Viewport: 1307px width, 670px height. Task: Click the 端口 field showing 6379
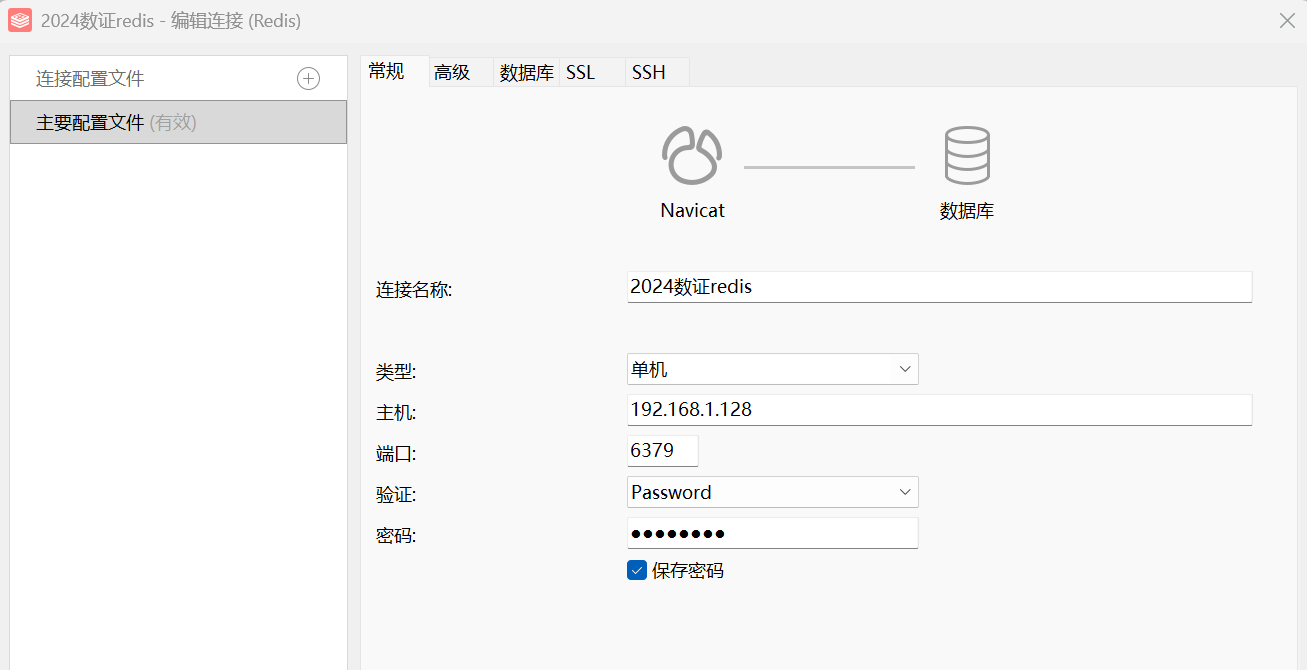662,451
